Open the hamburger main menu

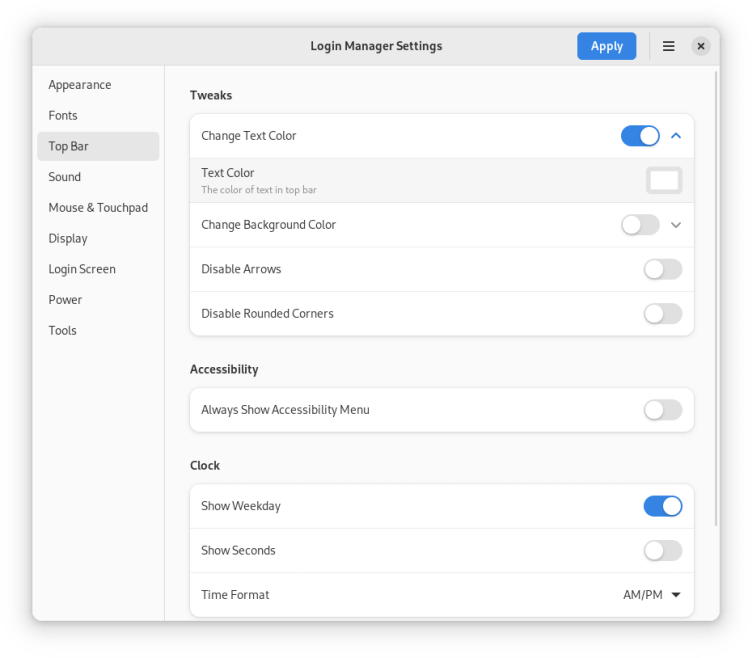(x=668, y=46)
